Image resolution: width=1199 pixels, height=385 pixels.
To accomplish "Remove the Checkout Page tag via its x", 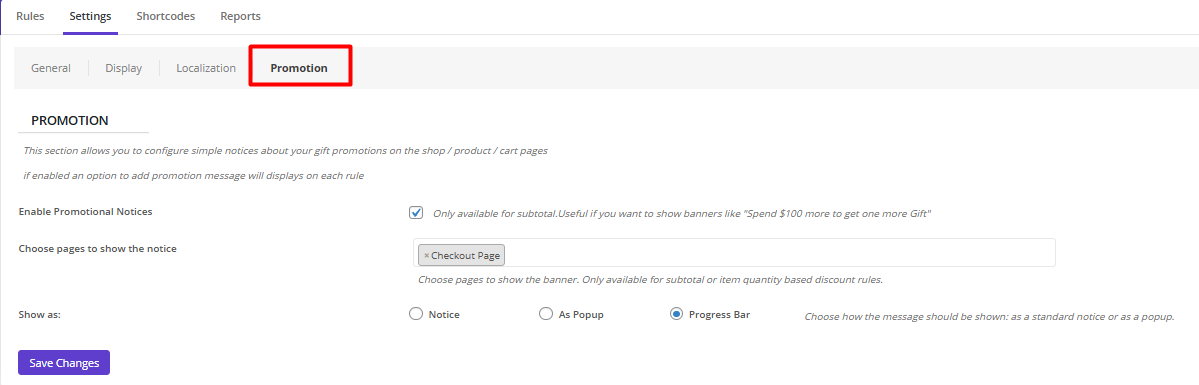I will click(x=427, y=256).
